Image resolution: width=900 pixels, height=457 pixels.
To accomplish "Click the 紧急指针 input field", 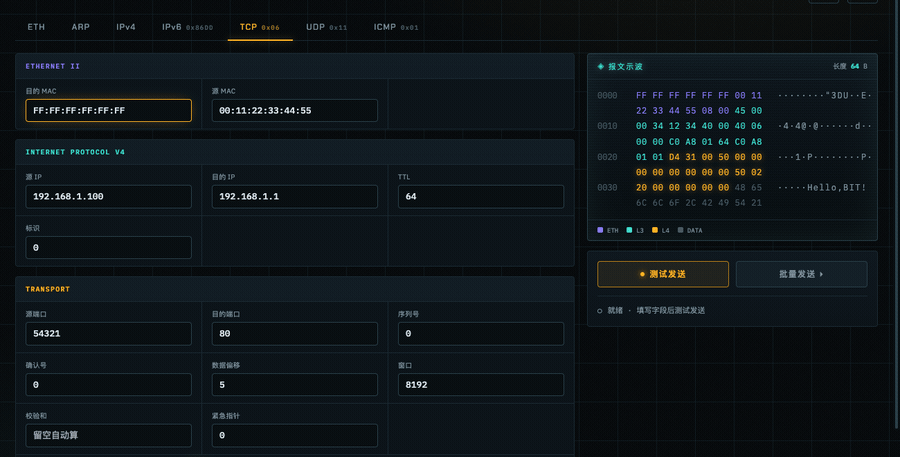I will pyautogui.click(x=294, y=435).
